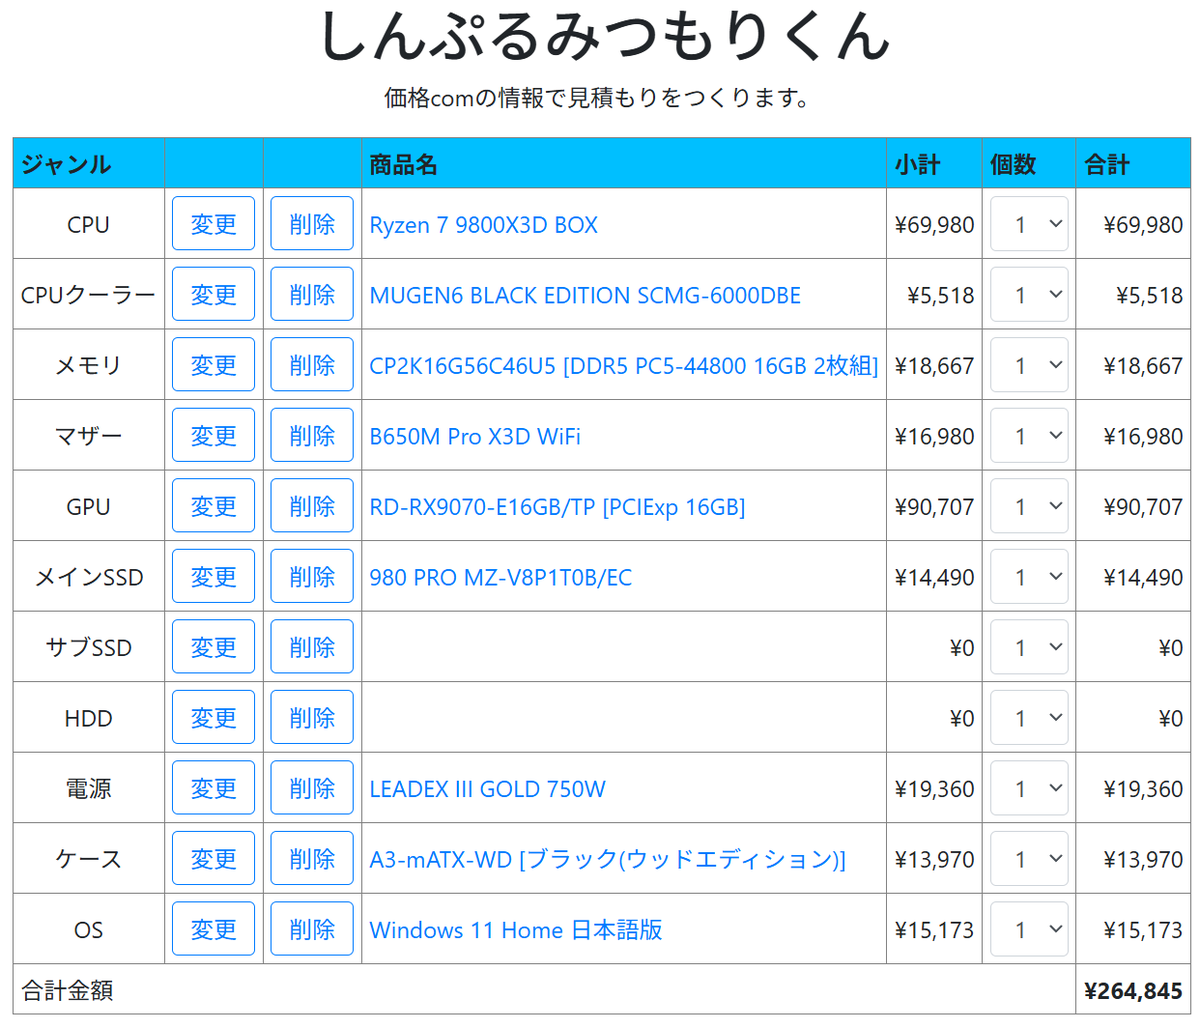Click 変更 button in the HDD row
Image resolution: width=1200 pixels, height=1028 pixels.
click(213, 717)
